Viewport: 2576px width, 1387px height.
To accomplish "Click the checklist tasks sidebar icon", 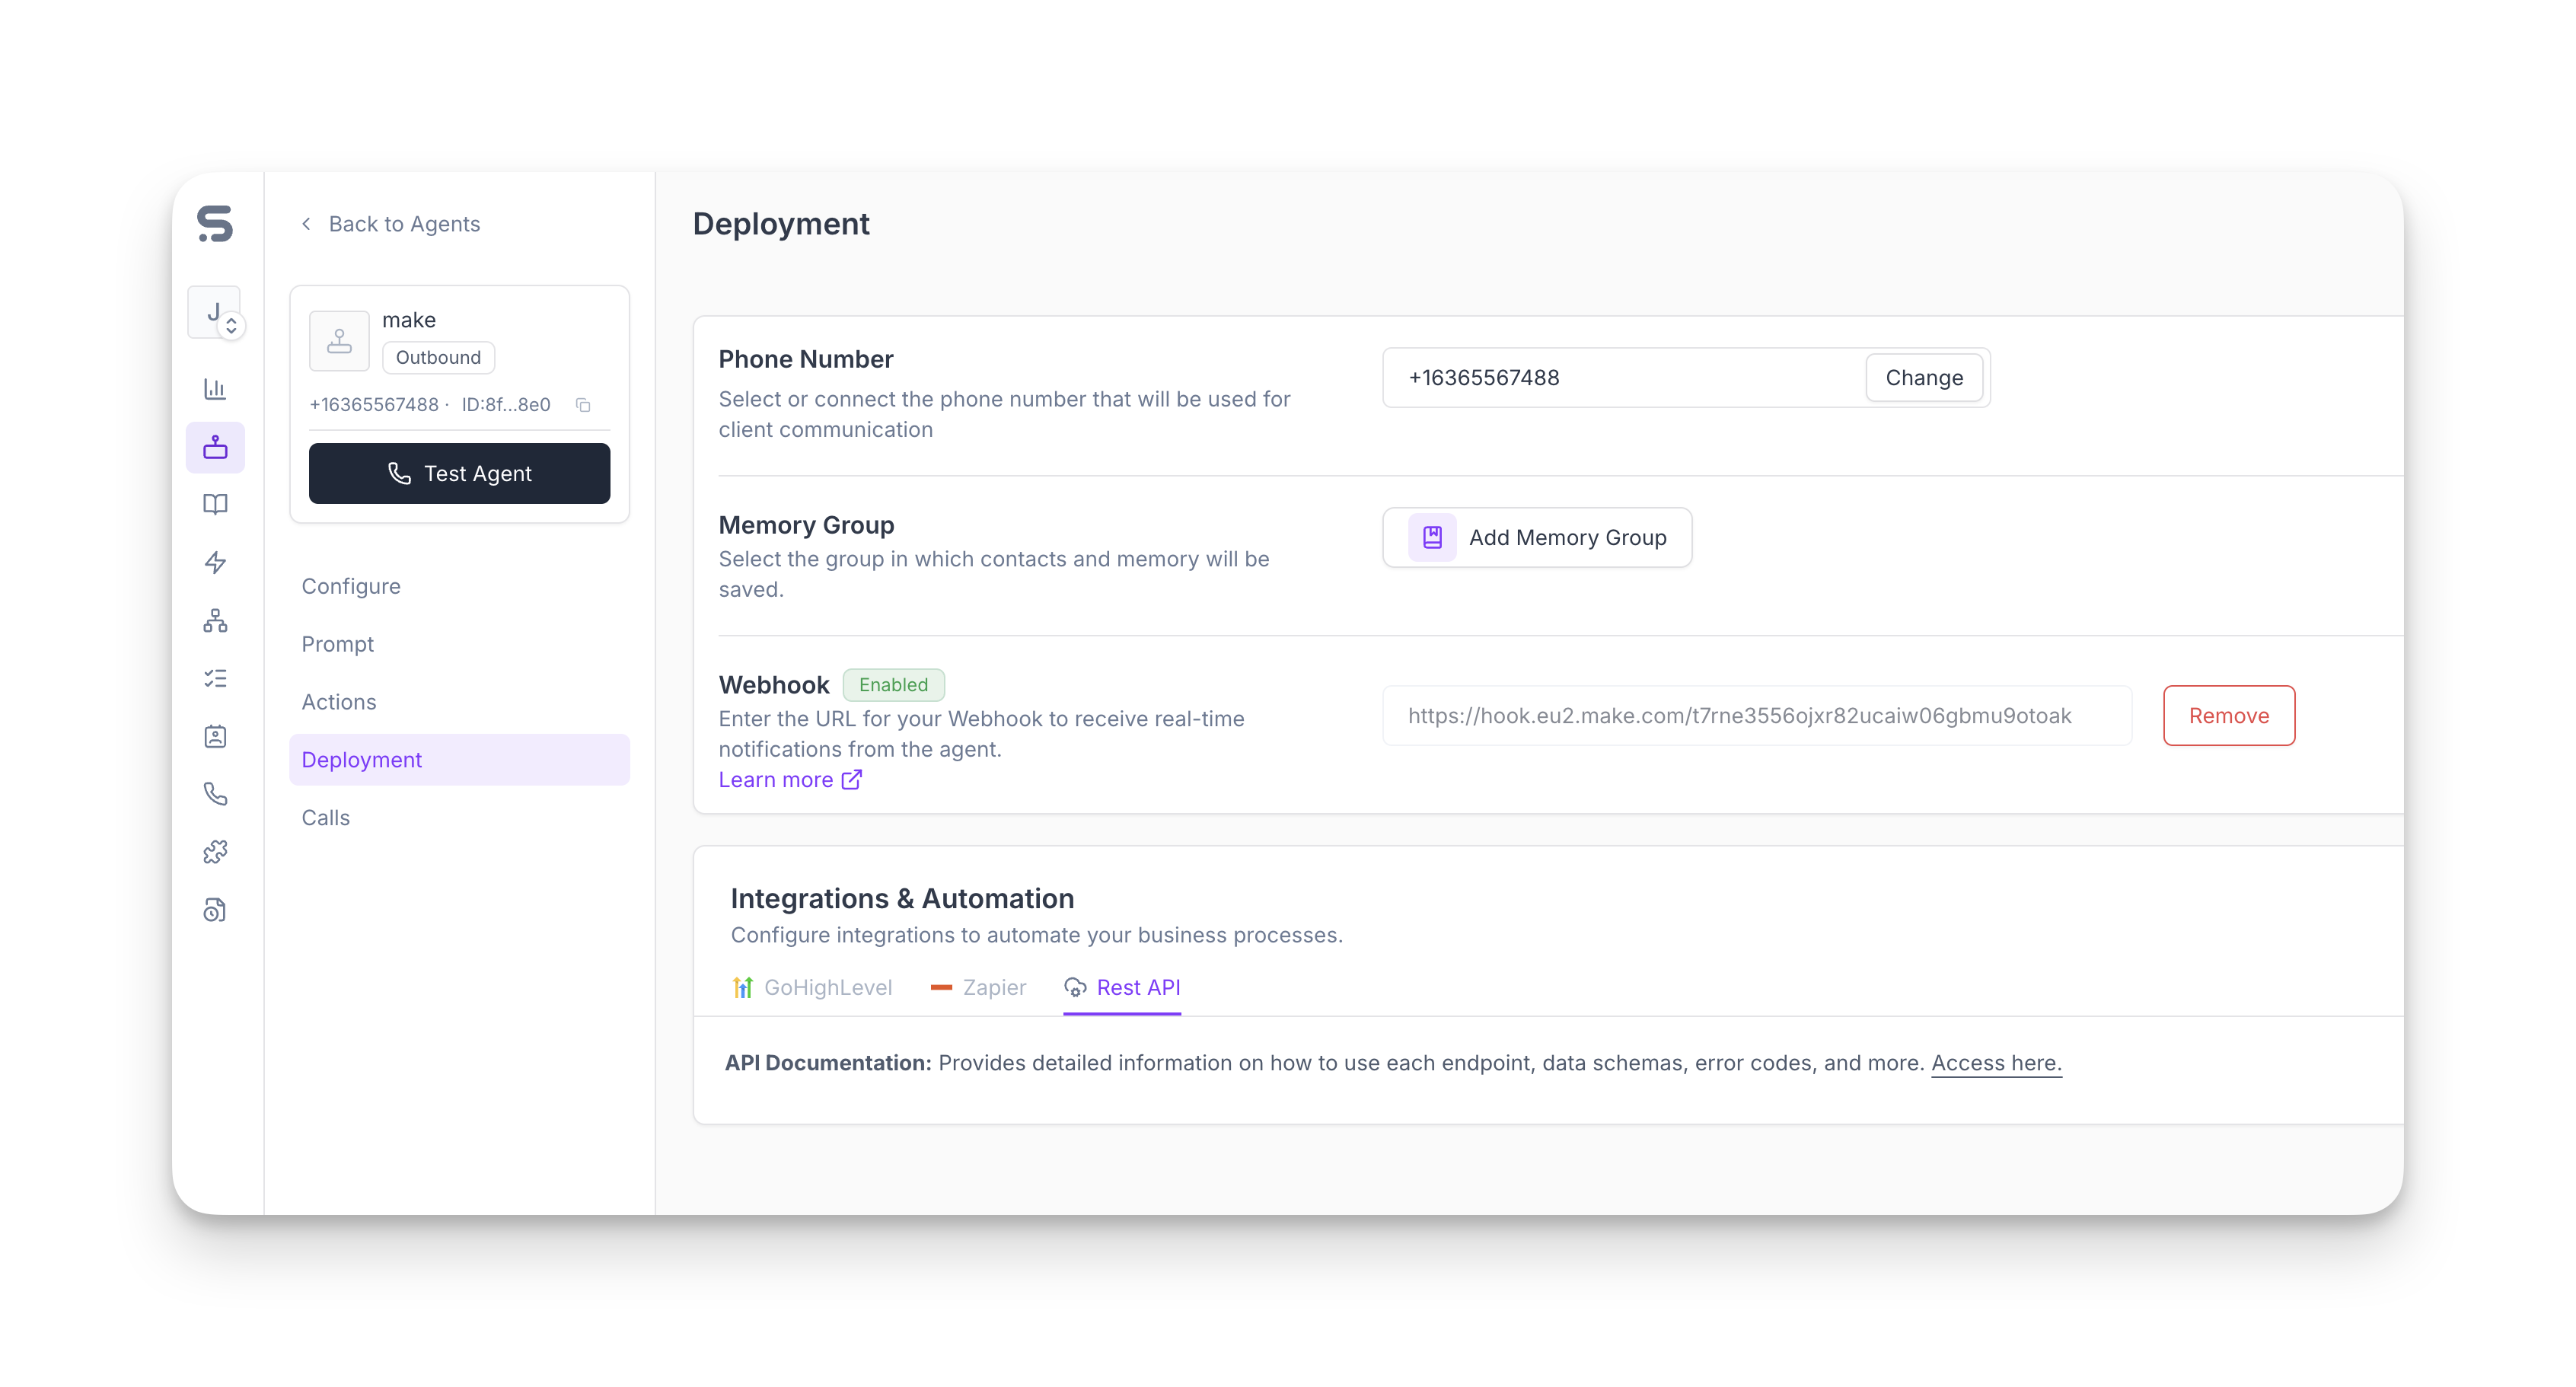I will click(215, 679).
